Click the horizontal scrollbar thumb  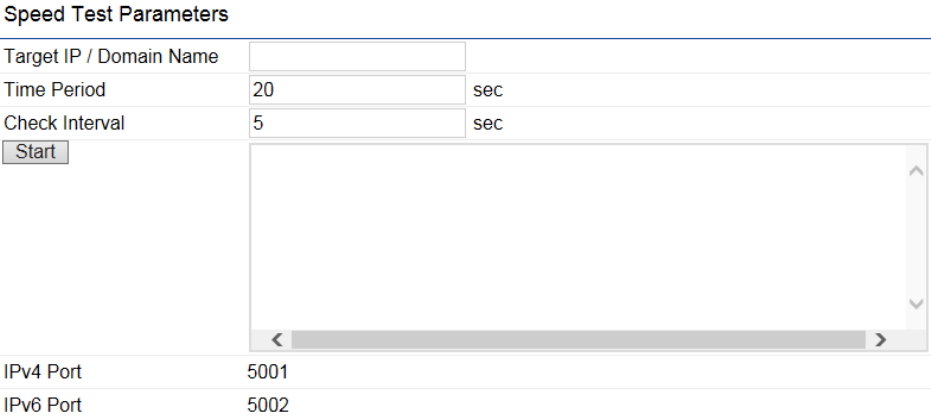click(x=578, y=340)
